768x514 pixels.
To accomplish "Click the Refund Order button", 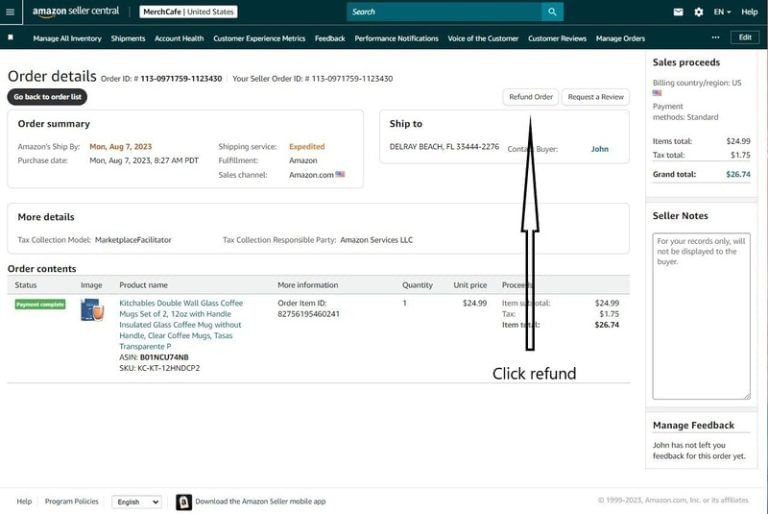I will point(530,97).
